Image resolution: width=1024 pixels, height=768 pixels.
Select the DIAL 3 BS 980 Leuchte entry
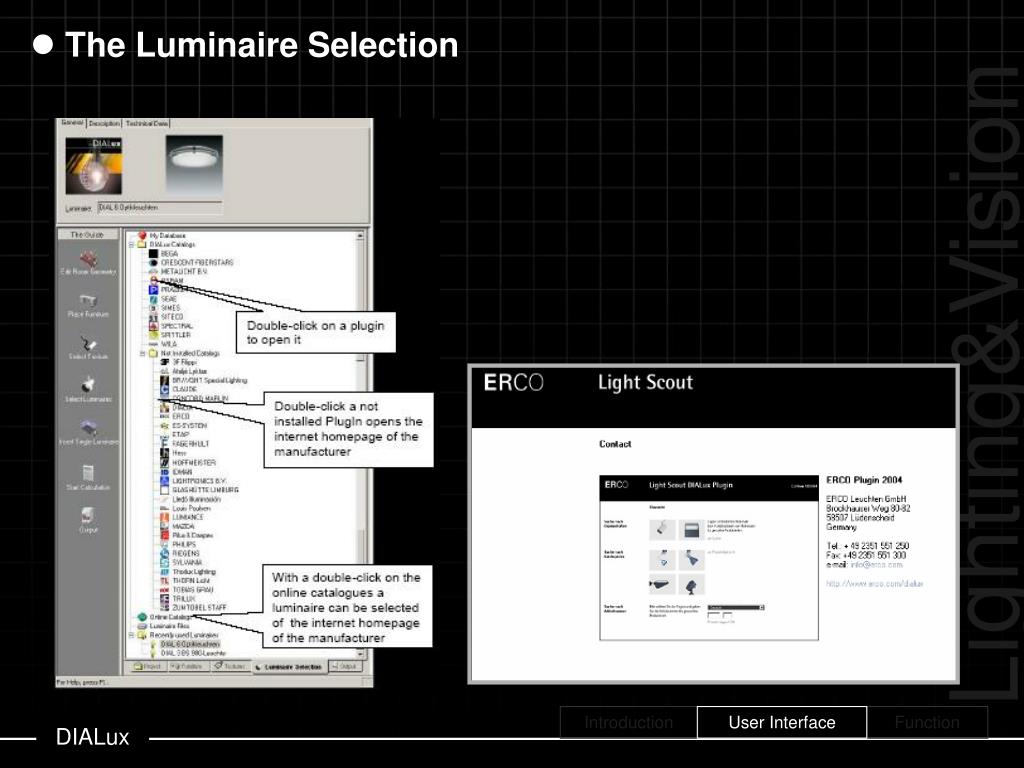[x=193, y=653]
